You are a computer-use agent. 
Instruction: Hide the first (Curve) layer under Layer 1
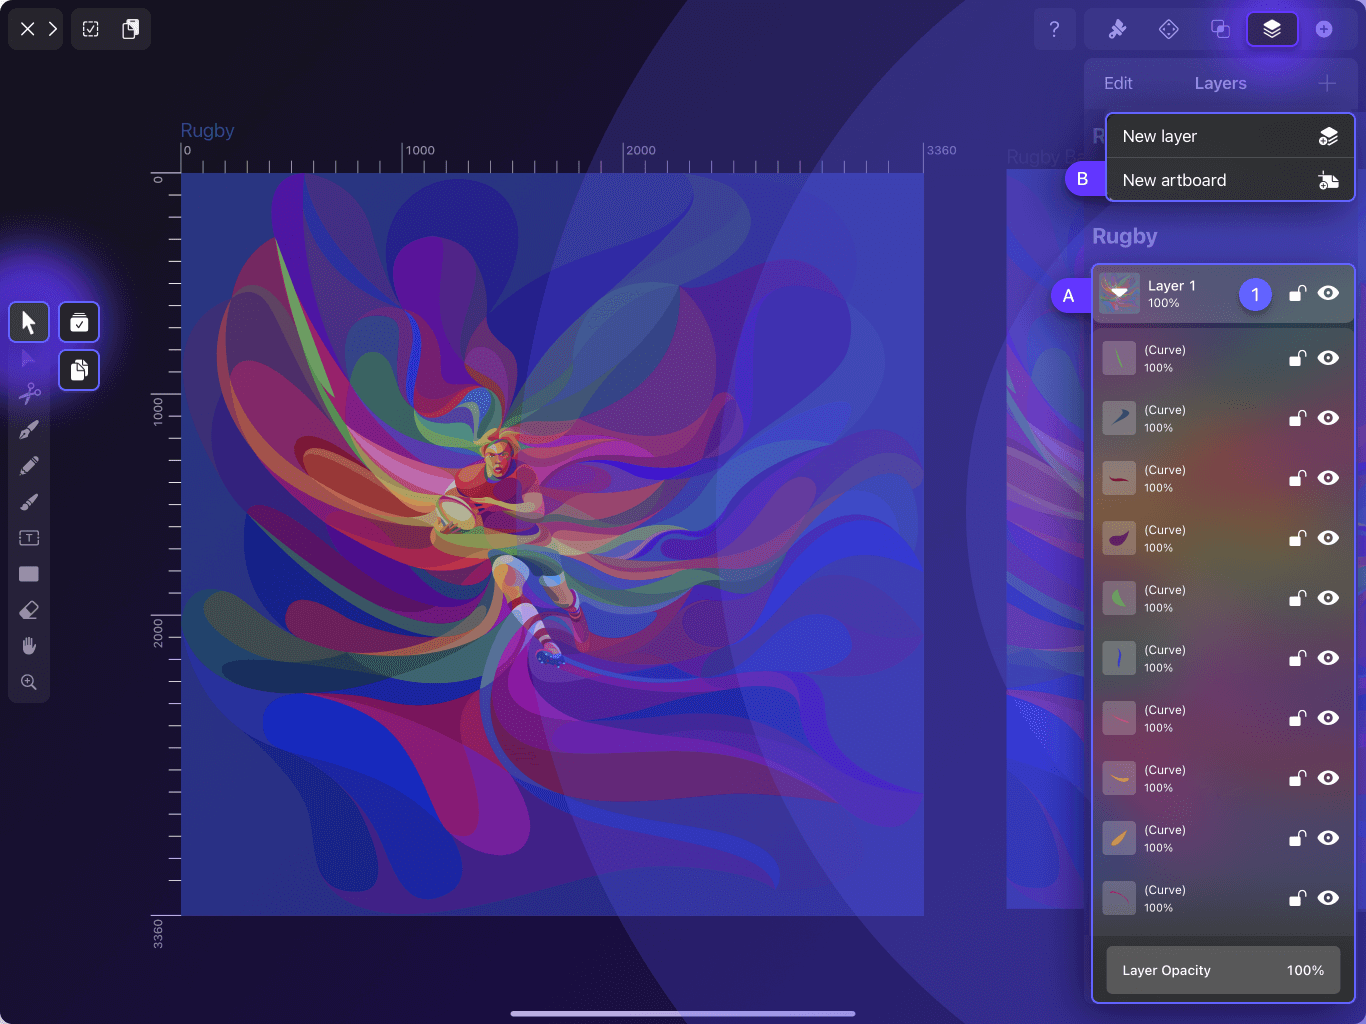[1328, 358]
